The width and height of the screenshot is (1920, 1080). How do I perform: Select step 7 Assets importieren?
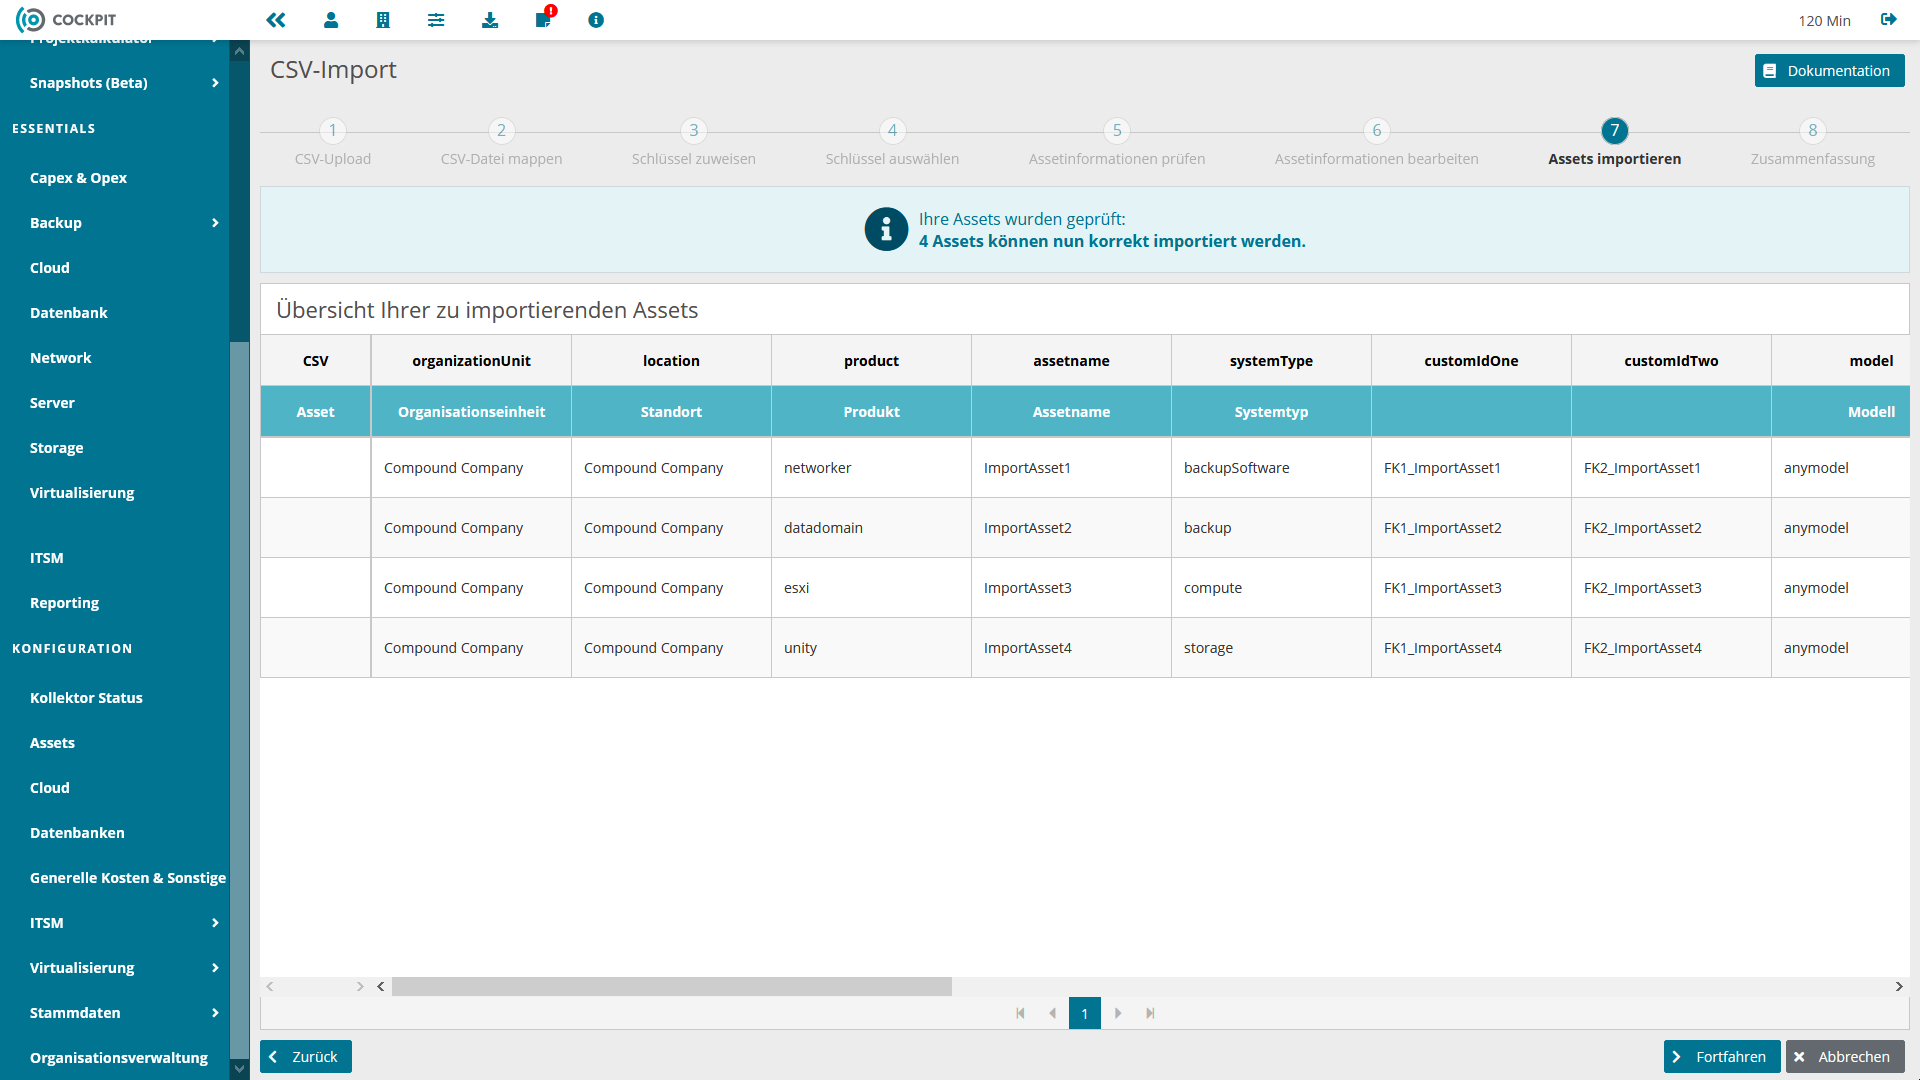pyautogui.click(x=1615, y=131)
